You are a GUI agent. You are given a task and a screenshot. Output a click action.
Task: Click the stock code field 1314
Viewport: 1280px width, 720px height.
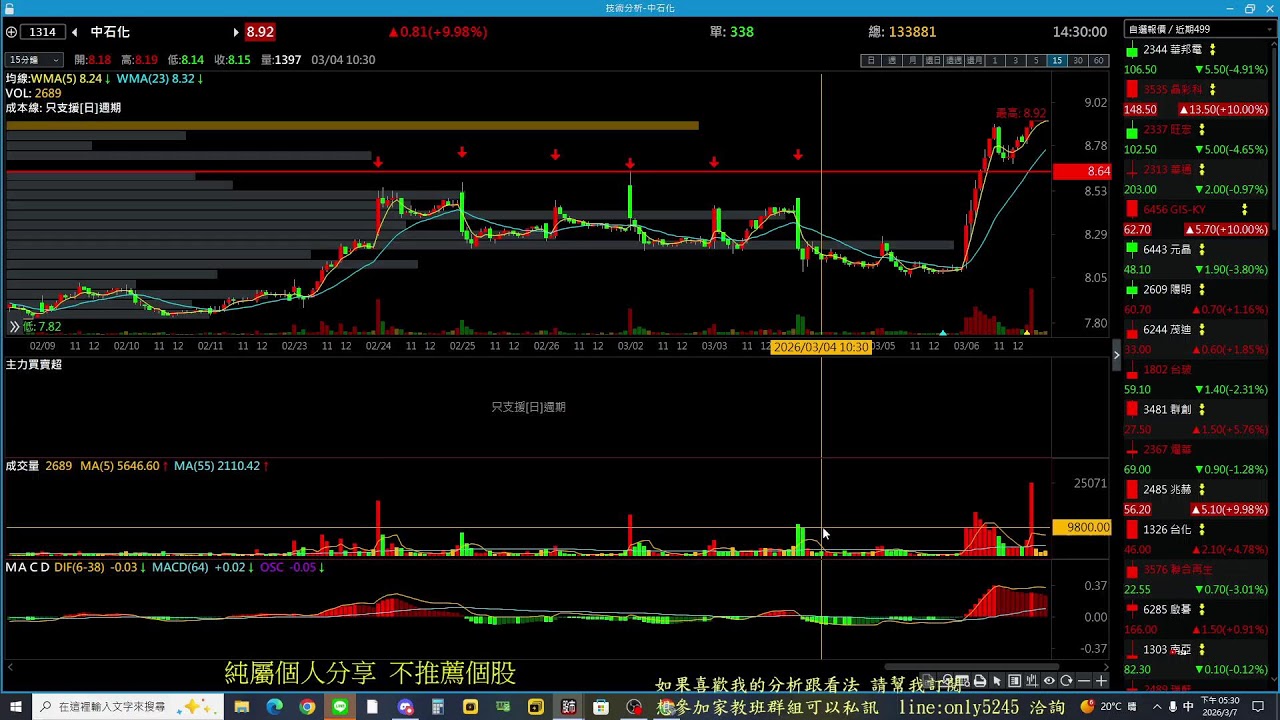pos(43,32)
